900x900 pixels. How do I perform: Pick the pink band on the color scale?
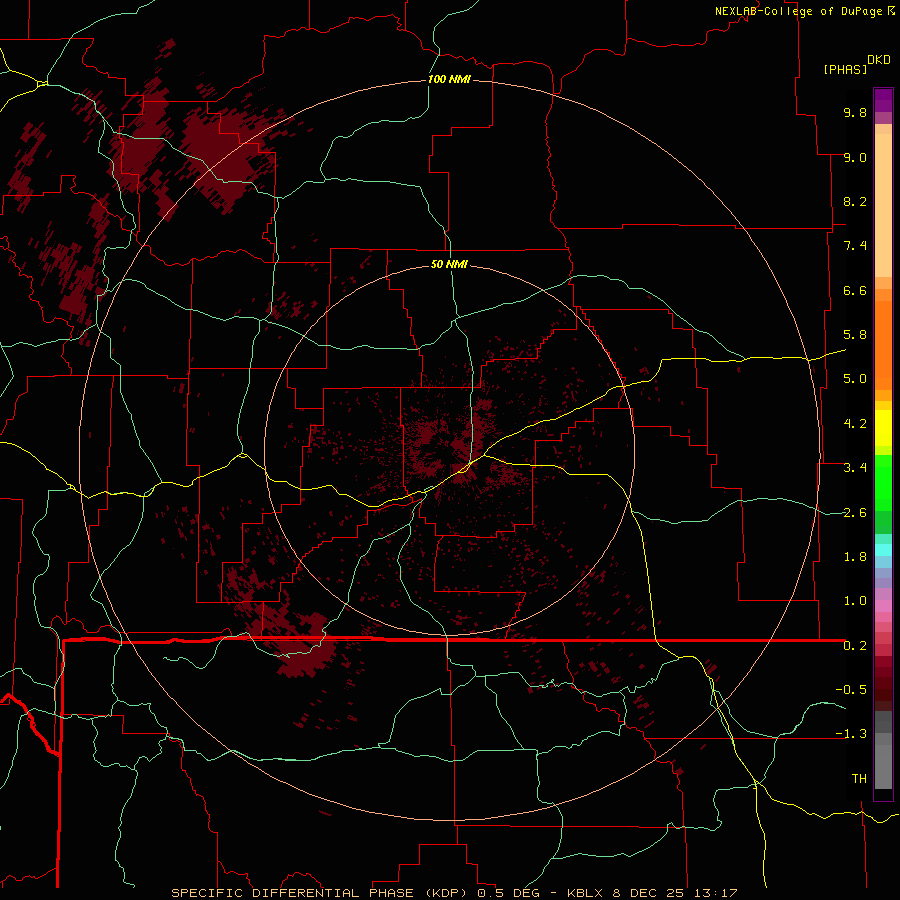coord(883,606)
